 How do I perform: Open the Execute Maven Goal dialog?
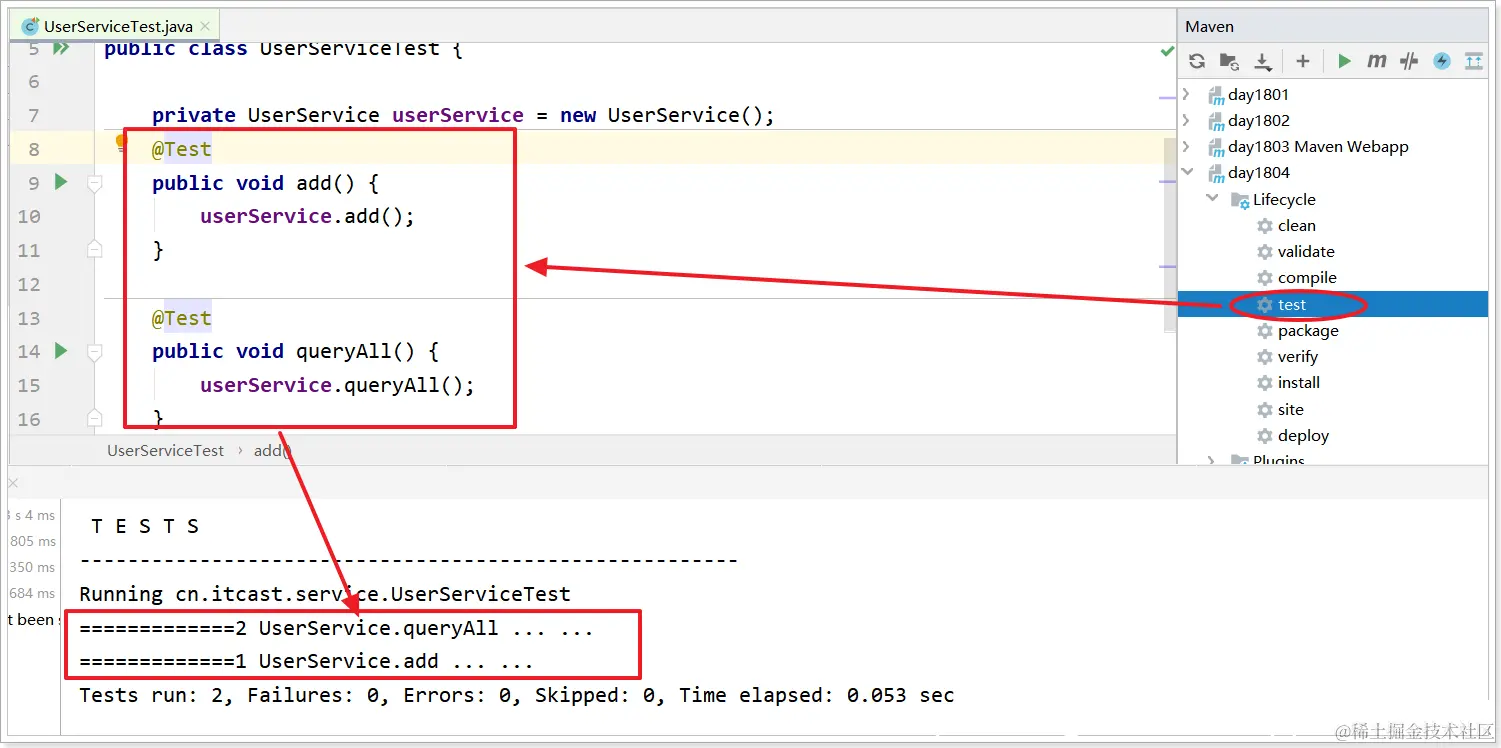pos(1377,62)
